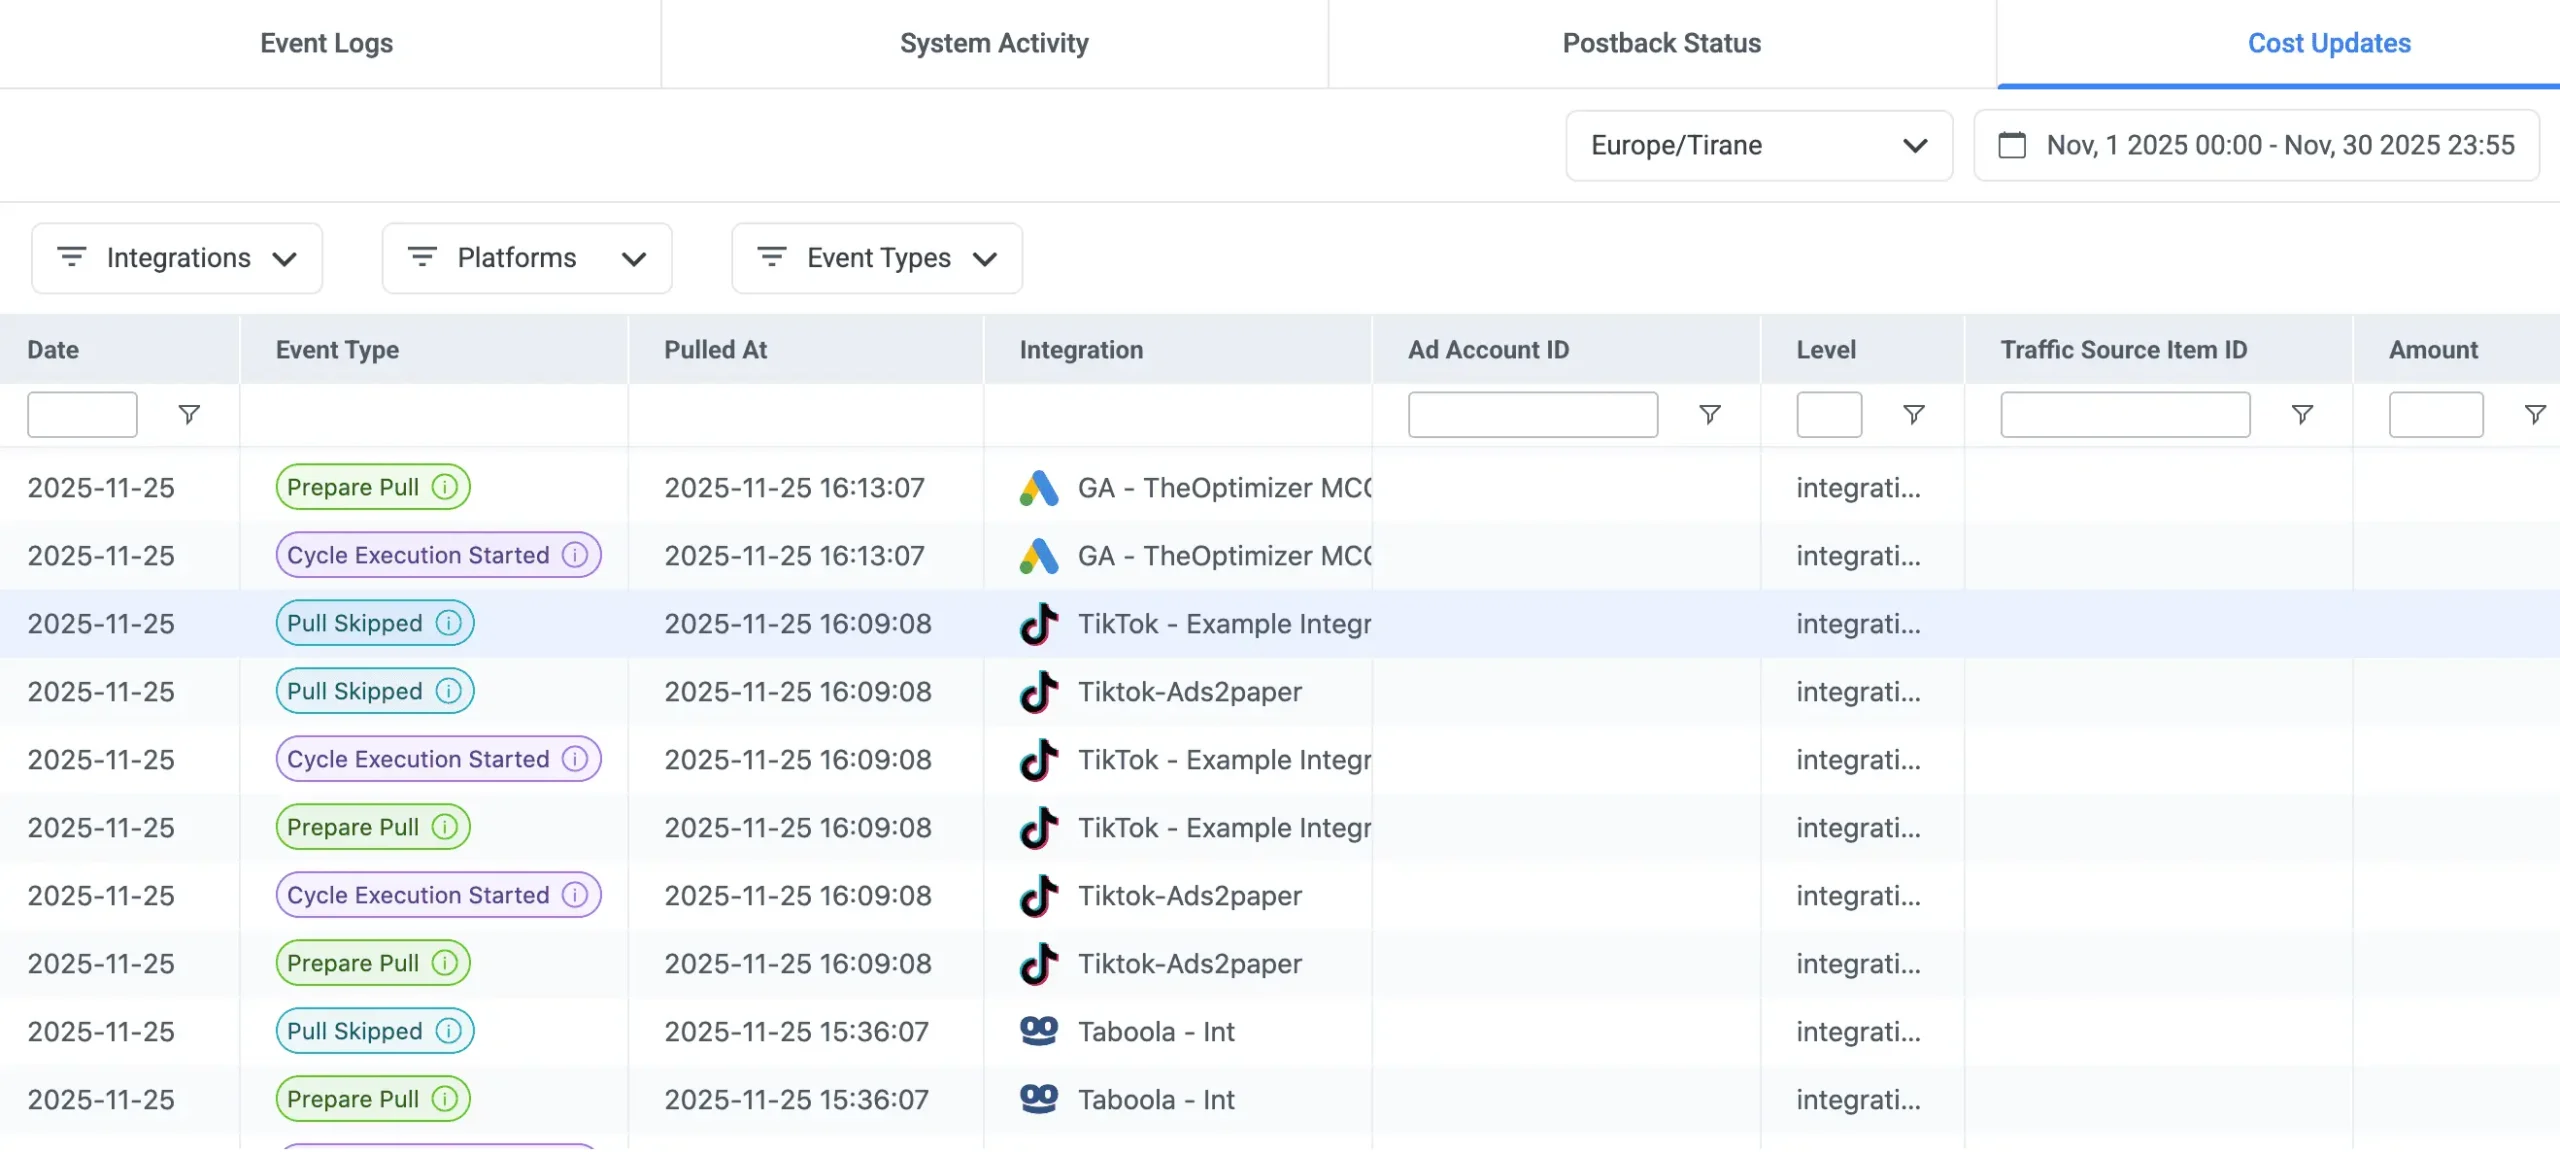This screenshot has height=1152, width=2560.
Task: Click Taboola logo in the Pull Skipped row
Action: pyautogui.click(x=1039, y=1030)
